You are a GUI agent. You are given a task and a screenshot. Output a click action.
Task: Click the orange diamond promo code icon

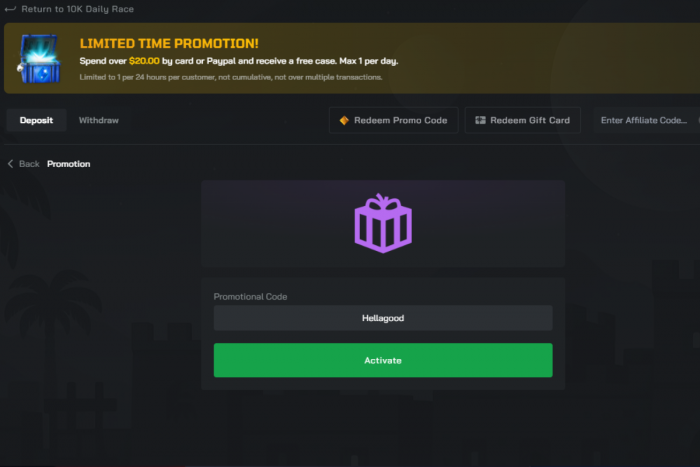[x=344, y=120]
